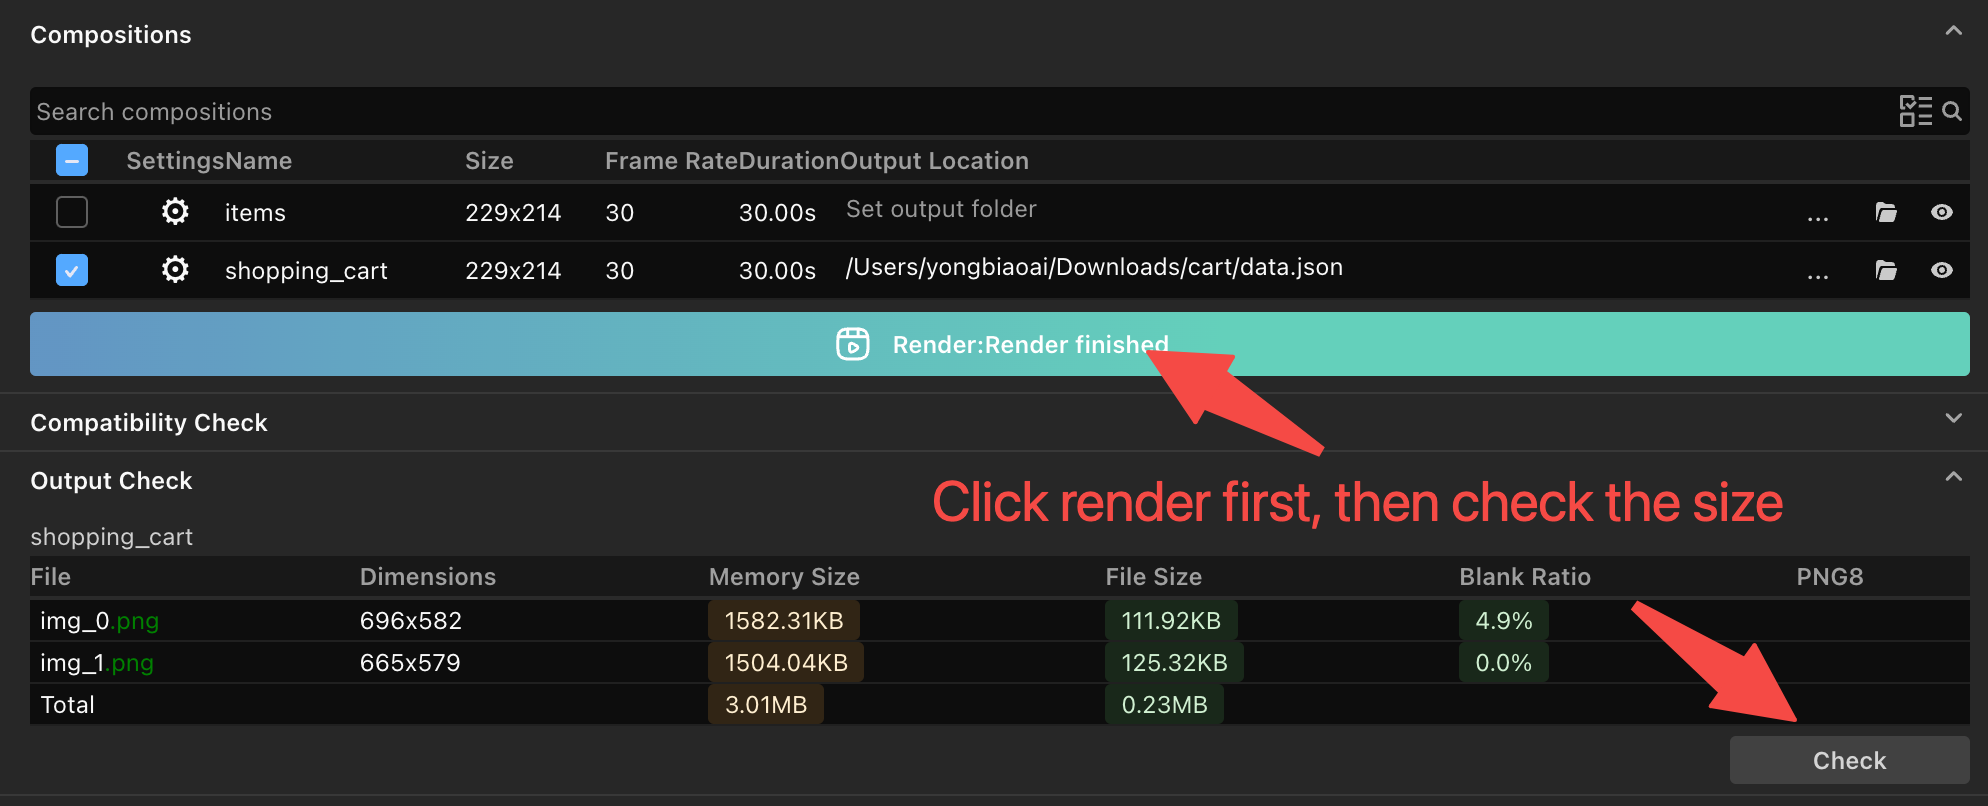Click the Output Location column header
Screen dimensions: 1988x806
point(934,161)
